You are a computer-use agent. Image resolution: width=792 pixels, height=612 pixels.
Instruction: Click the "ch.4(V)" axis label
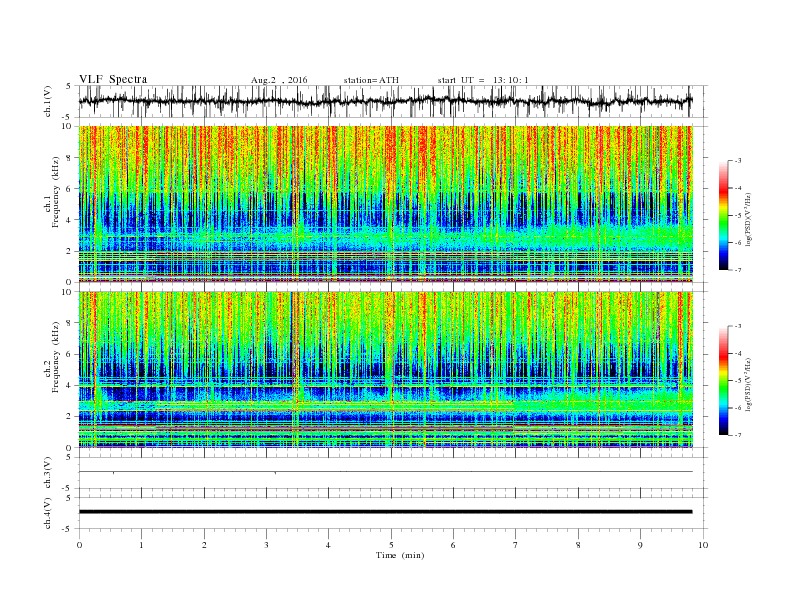click(48, 513)
